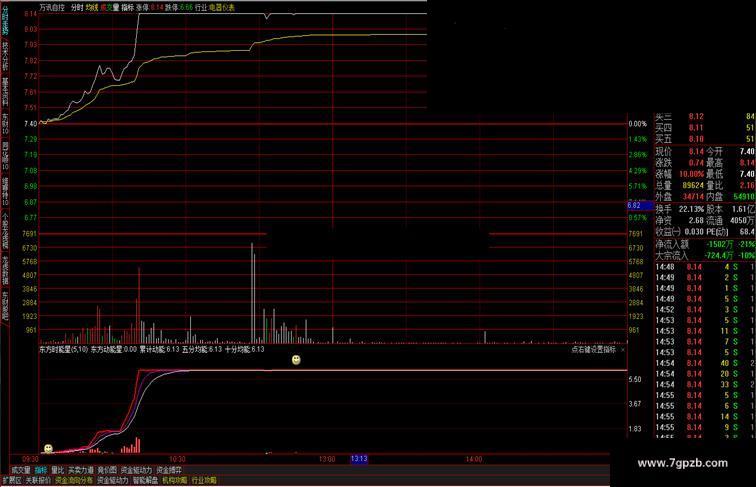This screenshot has width=756, height=487.
Task: Open the 竞价图 tab
Action: pyautogui.click(x=107, y=470)
